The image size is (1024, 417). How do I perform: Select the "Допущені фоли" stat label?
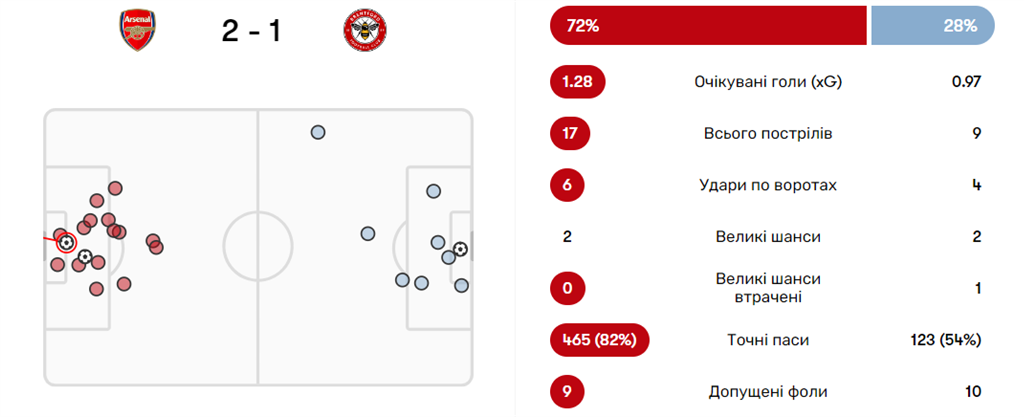768,392
